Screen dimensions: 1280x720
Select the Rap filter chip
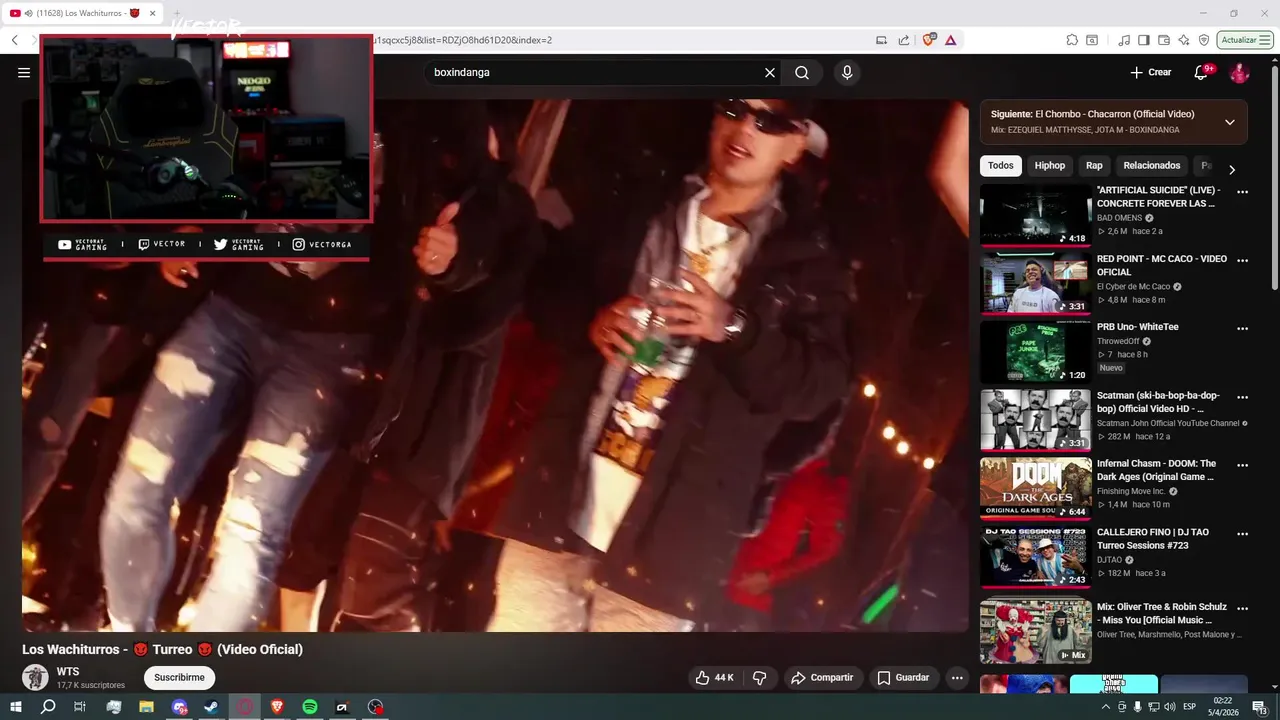click(1095, 166)
